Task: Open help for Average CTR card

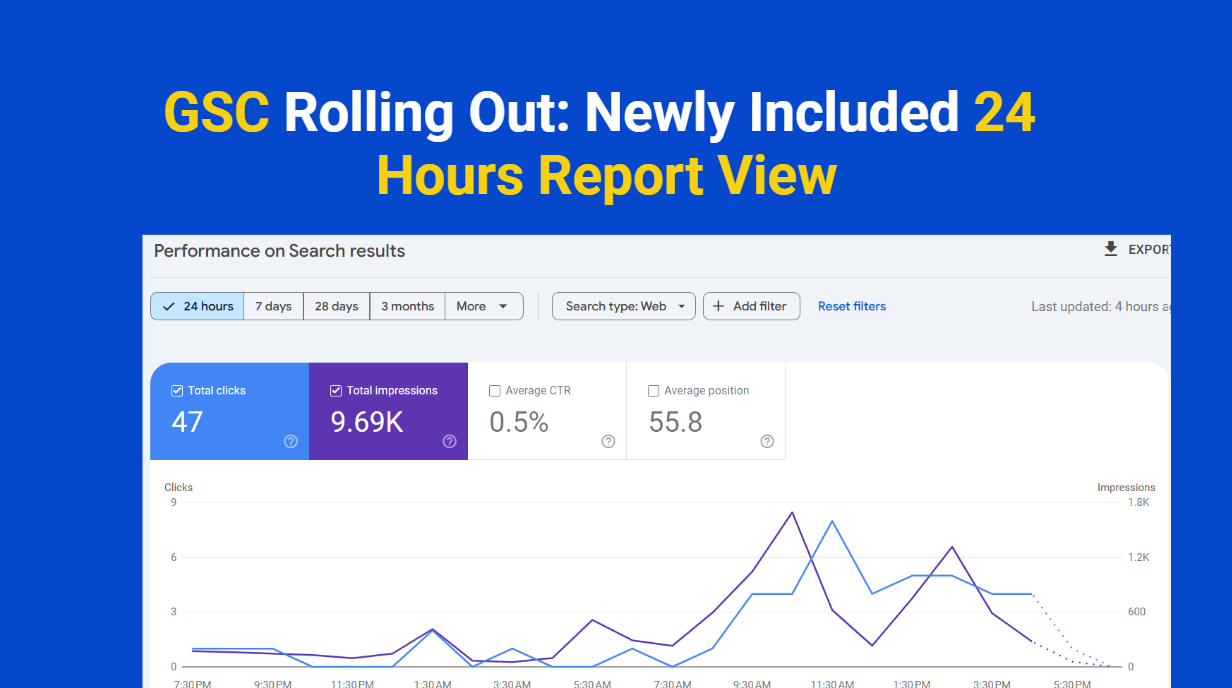Action: 608,441
